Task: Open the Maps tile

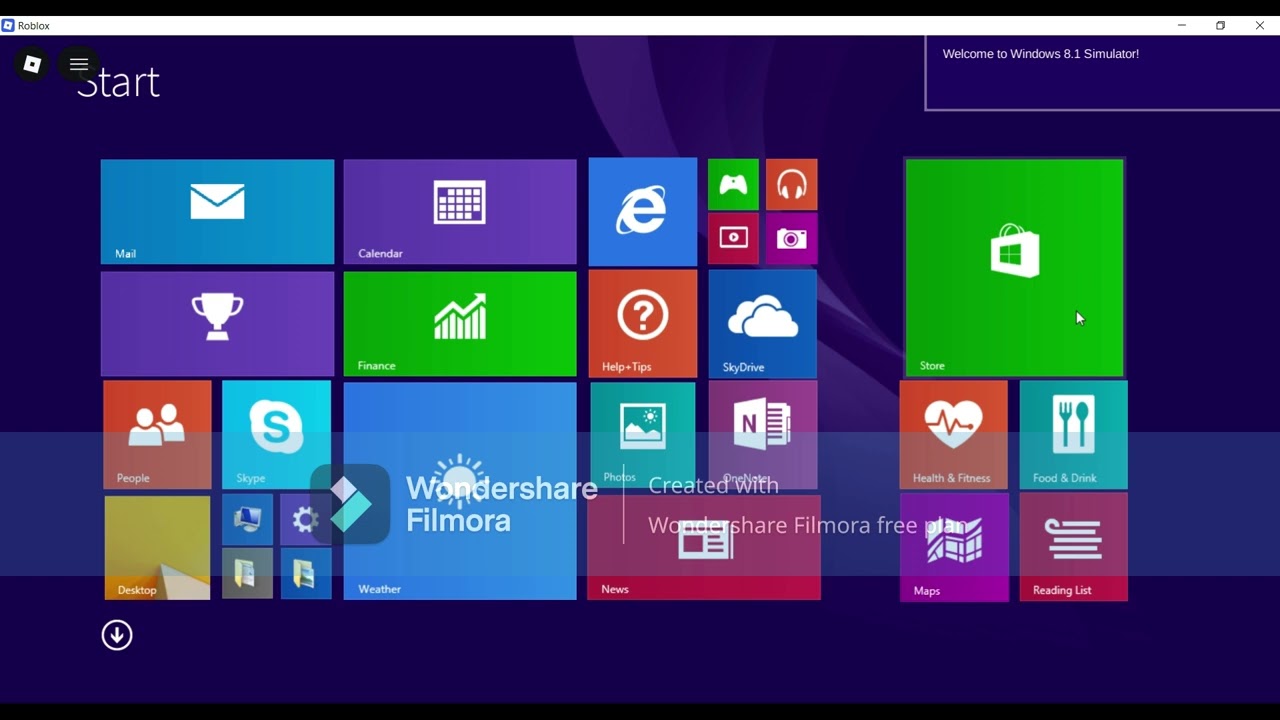Action: pyautogui.click(x=954, y=547)
